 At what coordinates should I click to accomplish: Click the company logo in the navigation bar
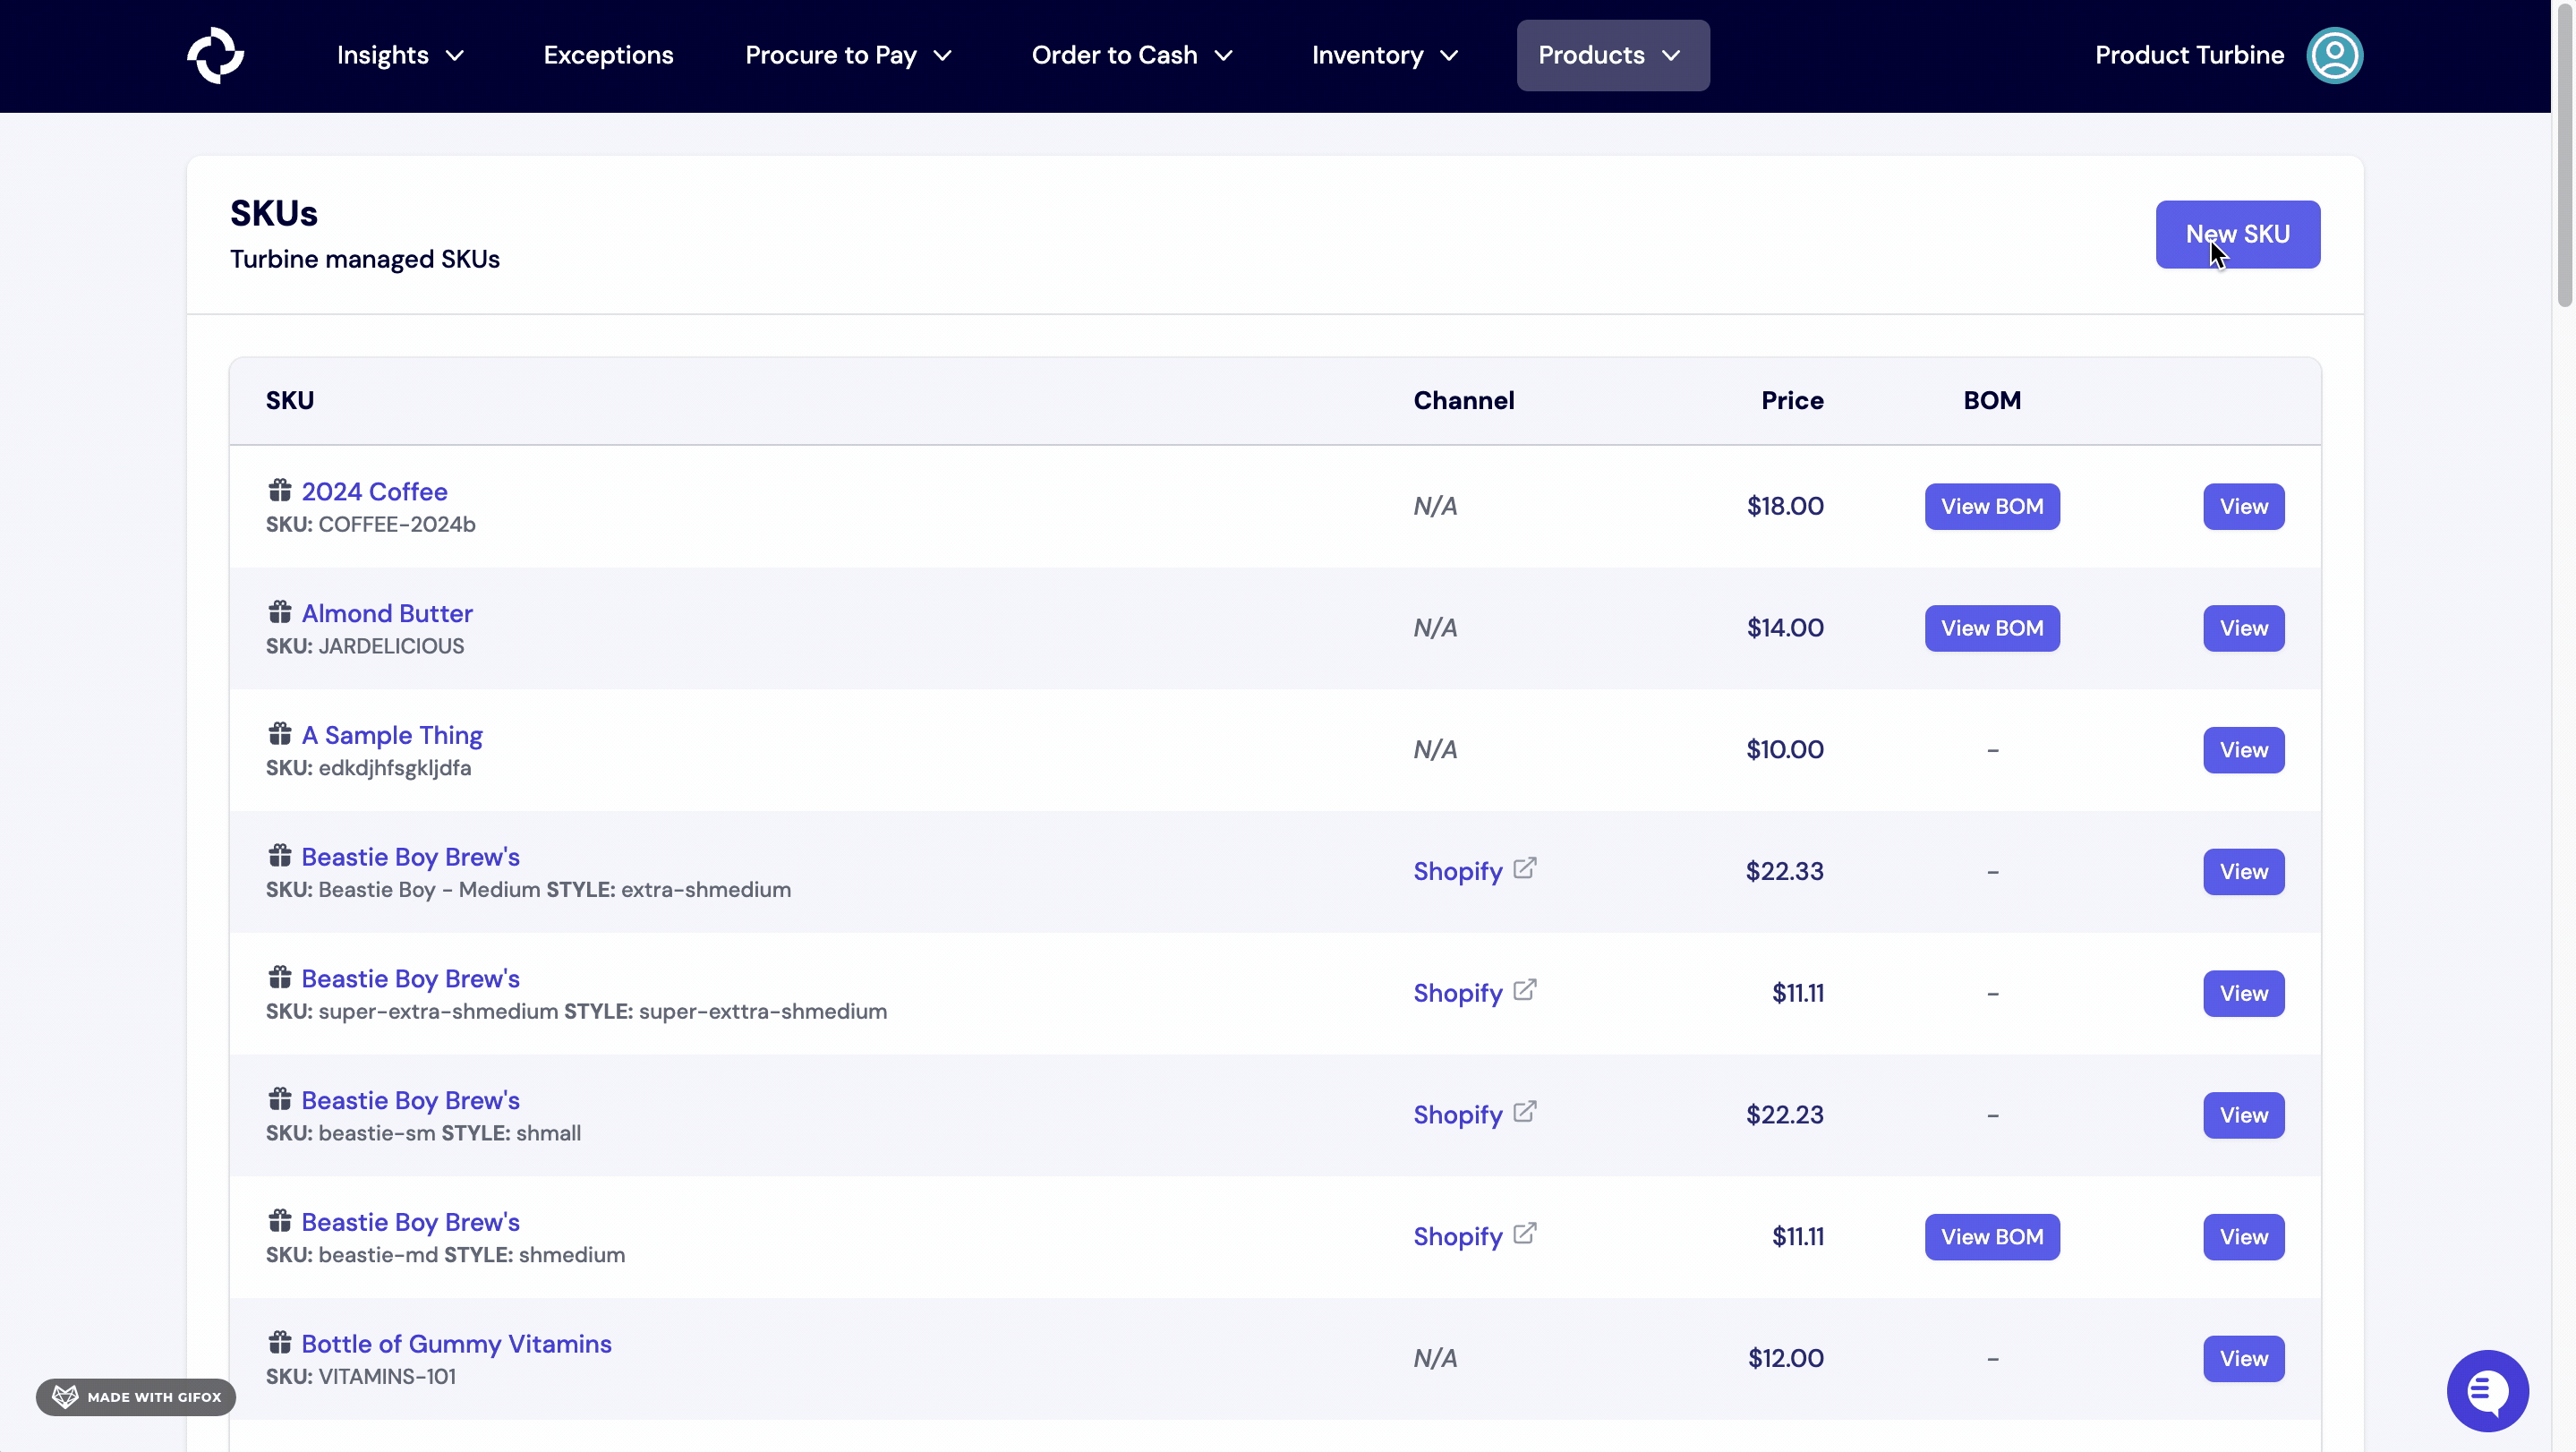point(215,55)
